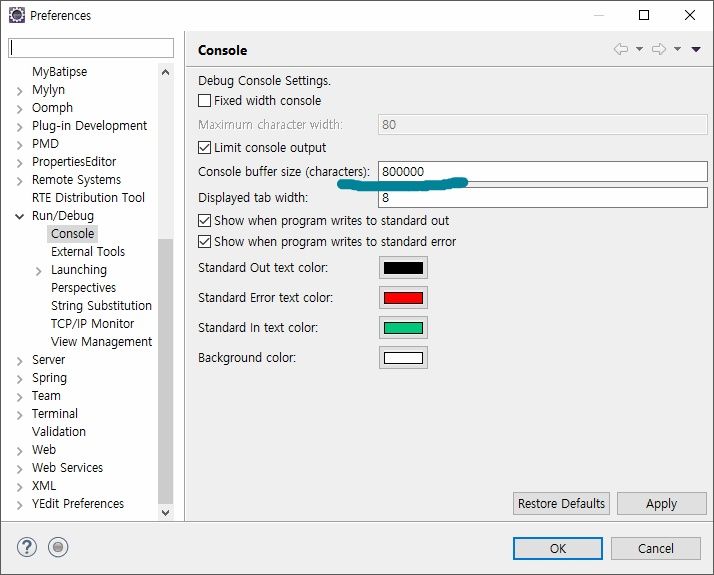This screenshot has height=575, width=714.
Task: Expand the Oomph tree node
Action: [20, 109]
